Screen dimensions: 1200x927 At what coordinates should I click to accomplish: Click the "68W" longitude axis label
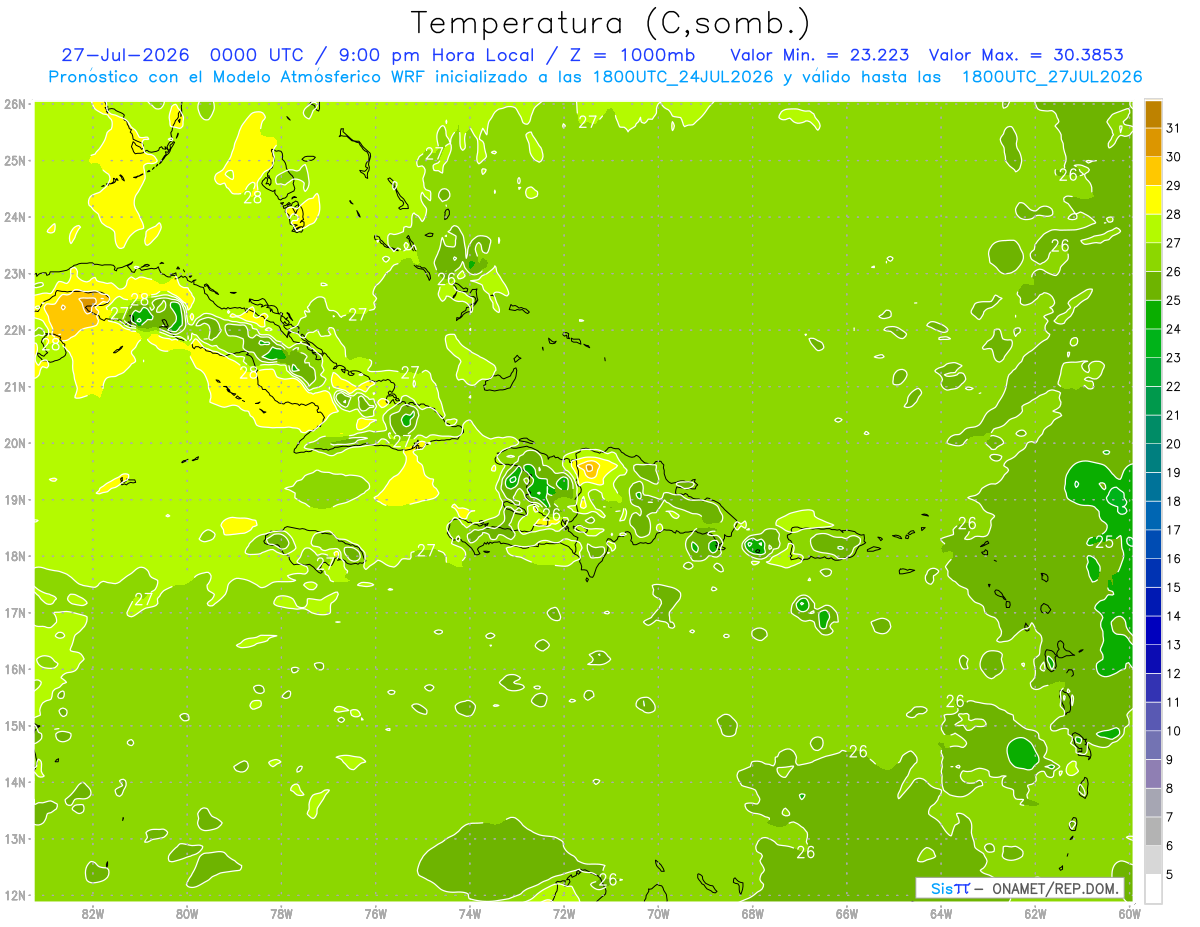coord(752,913)
